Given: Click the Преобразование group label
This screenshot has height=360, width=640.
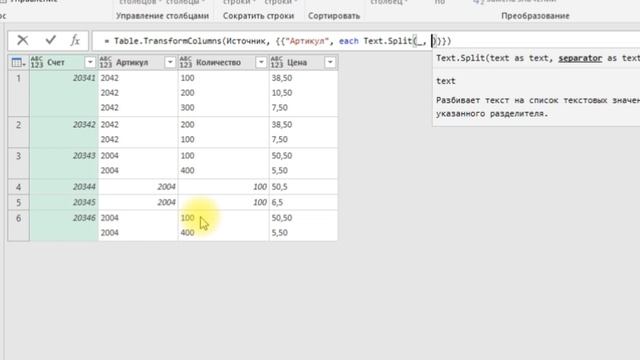Looking at the screenshot, I should (x=535, y=16).
